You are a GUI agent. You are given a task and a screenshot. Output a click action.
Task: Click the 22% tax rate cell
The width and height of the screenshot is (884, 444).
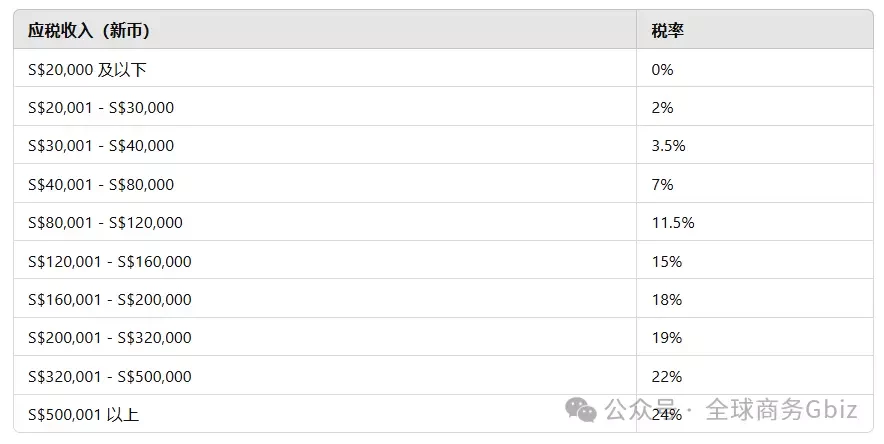pyautogui.click(x=755, y=376)
